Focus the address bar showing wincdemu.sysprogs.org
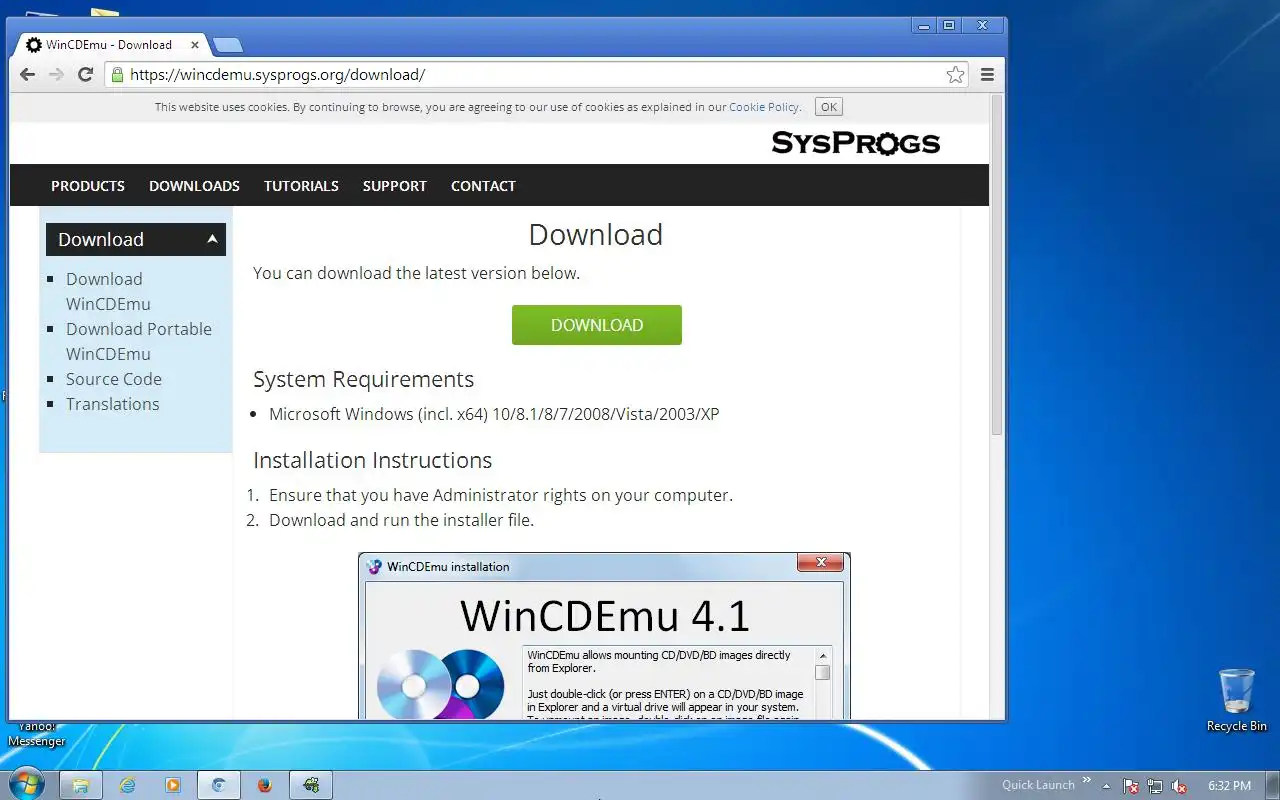 [535, 74]
